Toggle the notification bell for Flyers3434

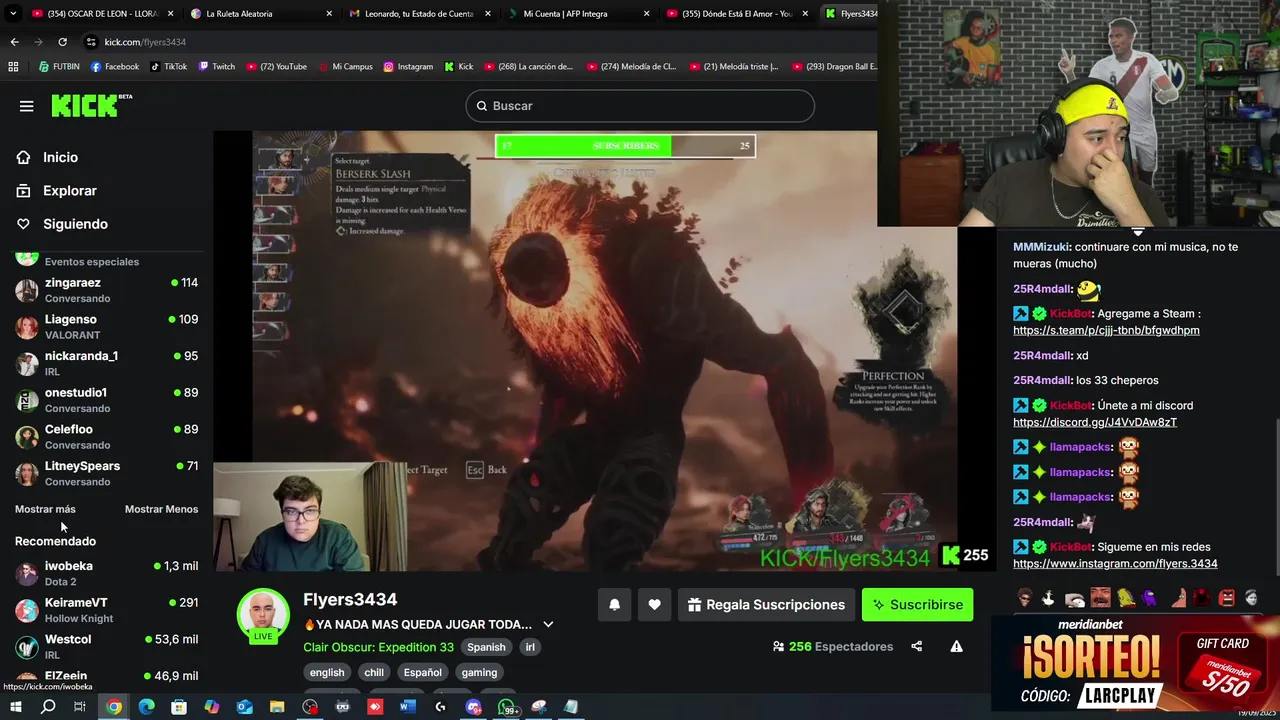click(x=615, y=604)
